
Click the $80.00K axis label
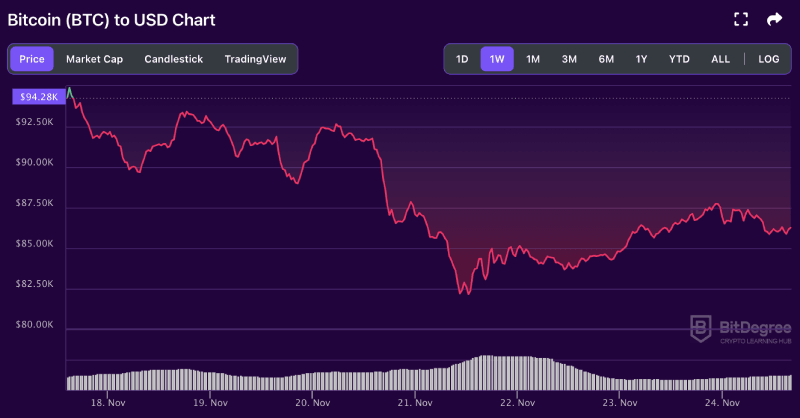pos(34,325)
